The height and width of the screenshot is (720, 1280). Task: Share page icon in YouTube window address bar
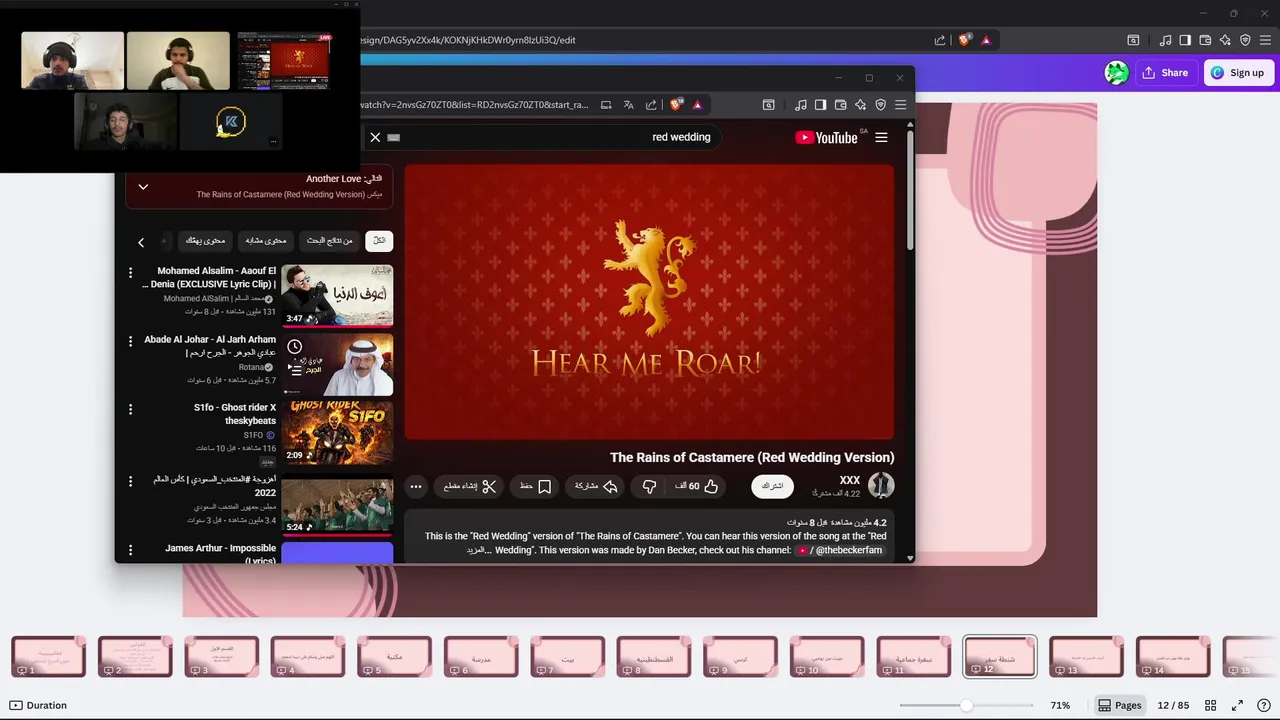651,104
